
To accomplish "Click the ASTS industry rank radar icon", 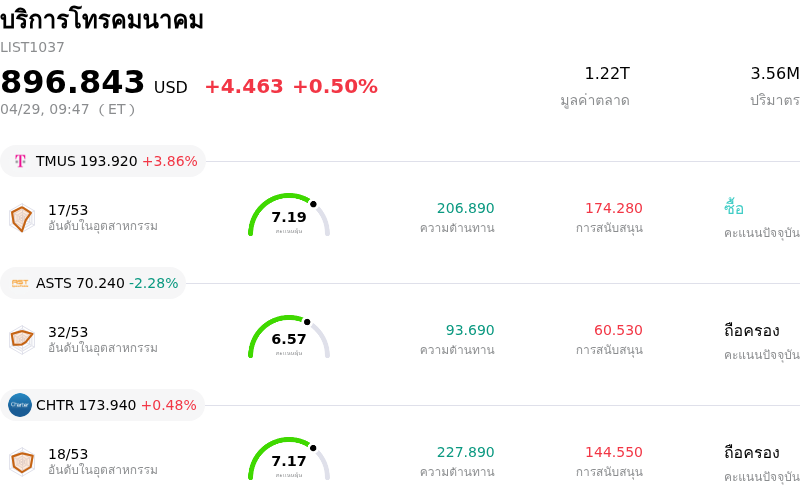I will coord(22,339).
